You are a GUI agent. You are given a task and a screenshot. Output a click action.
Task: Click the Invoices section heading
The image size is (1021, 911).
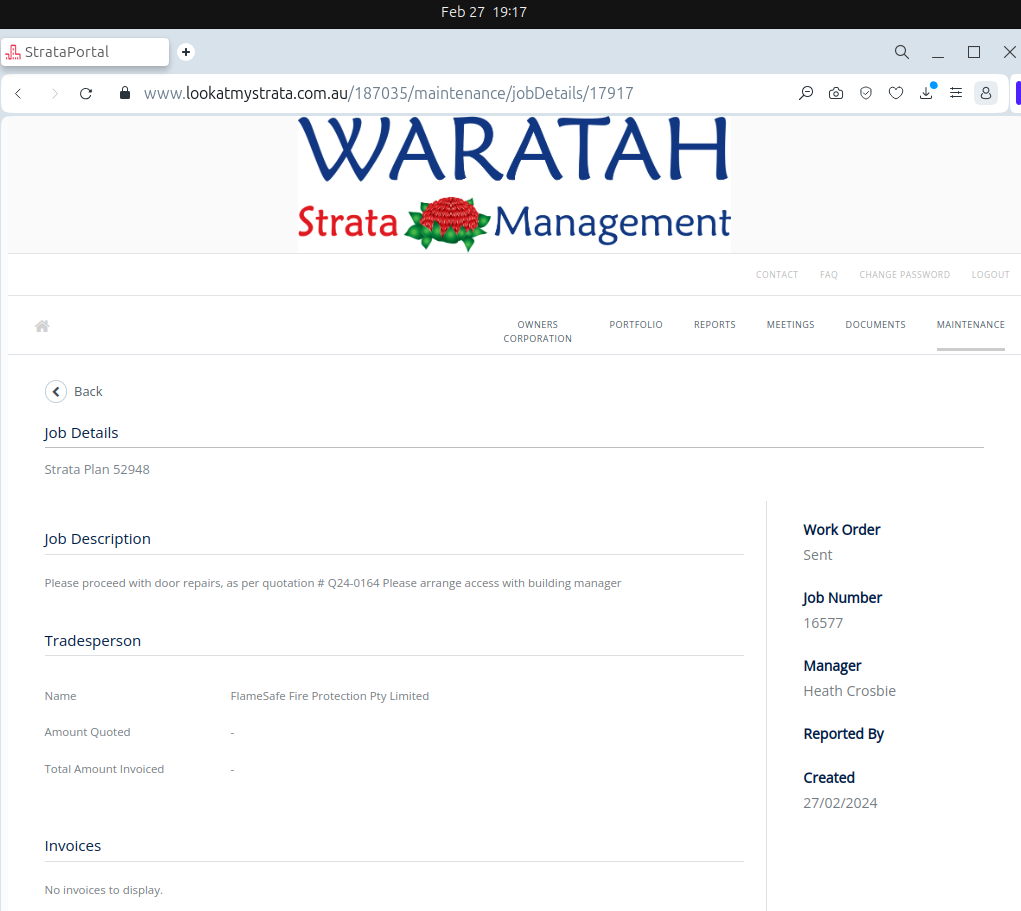(x=73, y=846)
